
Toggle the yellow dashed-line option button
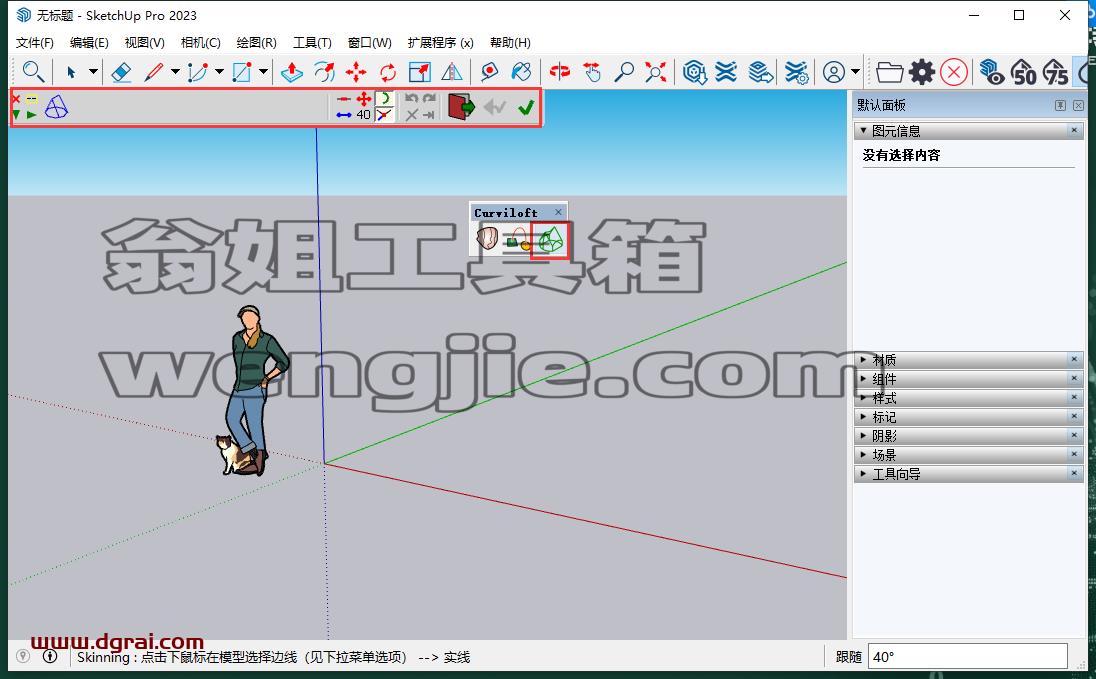pyautogui.click(x=31, y=99)
